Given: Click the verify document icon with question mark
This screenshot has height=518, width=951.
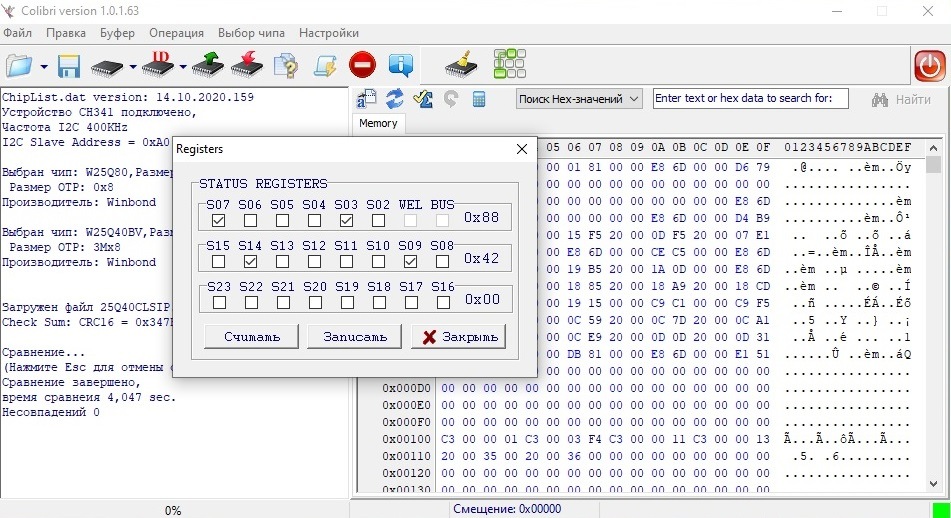Looking at the screenshot, I should coord(286,66).
